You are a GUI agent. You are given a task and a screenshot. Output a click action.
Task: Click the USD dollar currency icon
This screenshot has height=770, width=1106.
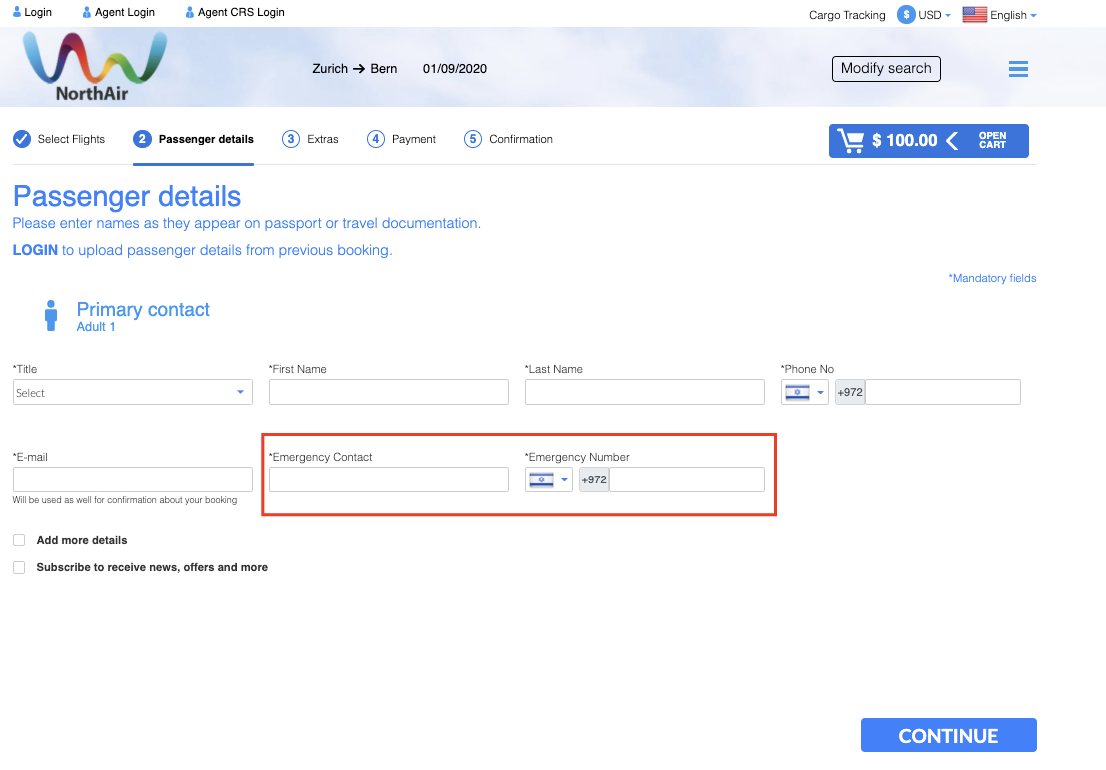pos(906,15)
